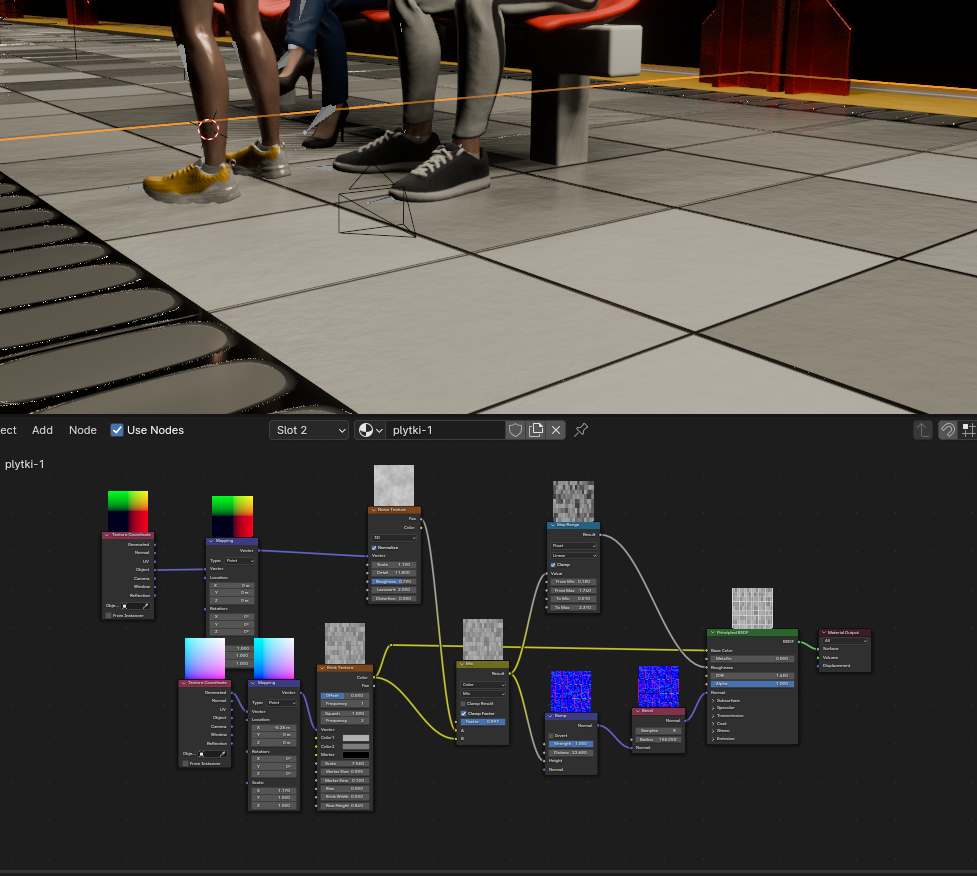Click the parent node tree arrow icon
Screen dimensions: 977x876
pyautogui.click(x=922, y=430)
